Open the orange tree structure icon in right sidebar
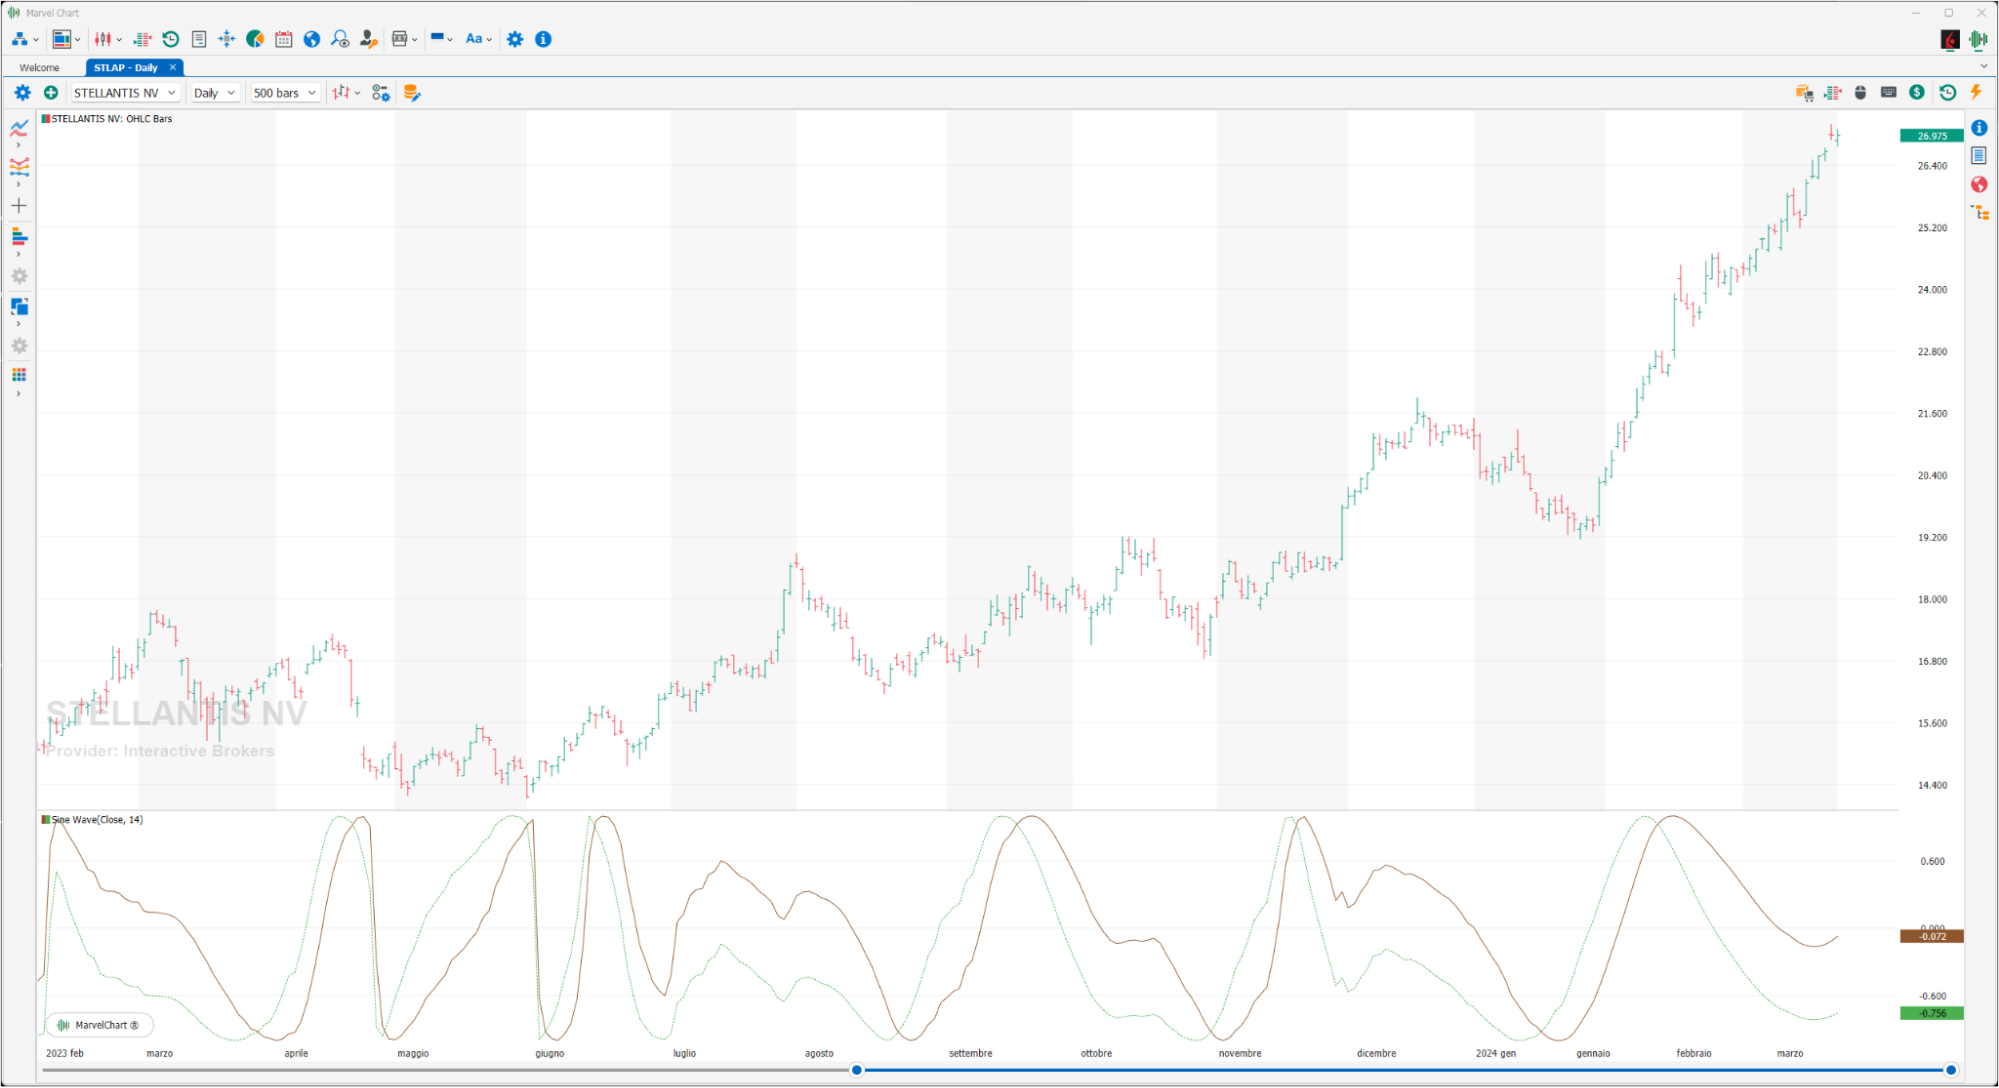Image resolution: width=1999 pixels, height=1088 pixels. [1979, 212]
